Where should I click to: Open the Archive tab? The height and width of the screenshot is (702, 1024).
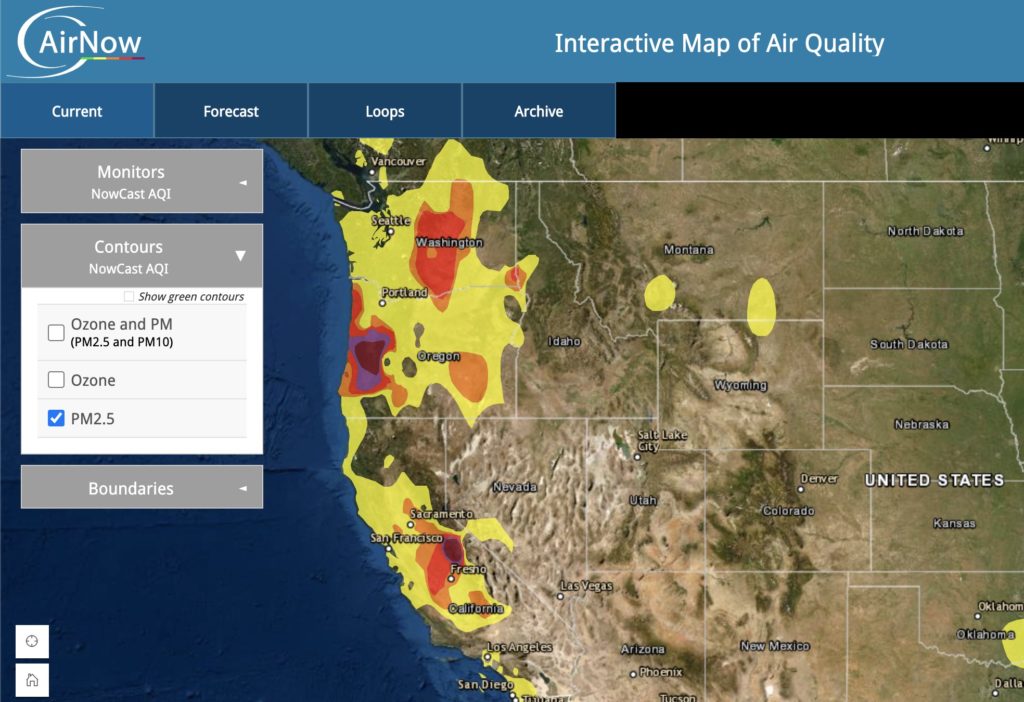pos(539,110)
